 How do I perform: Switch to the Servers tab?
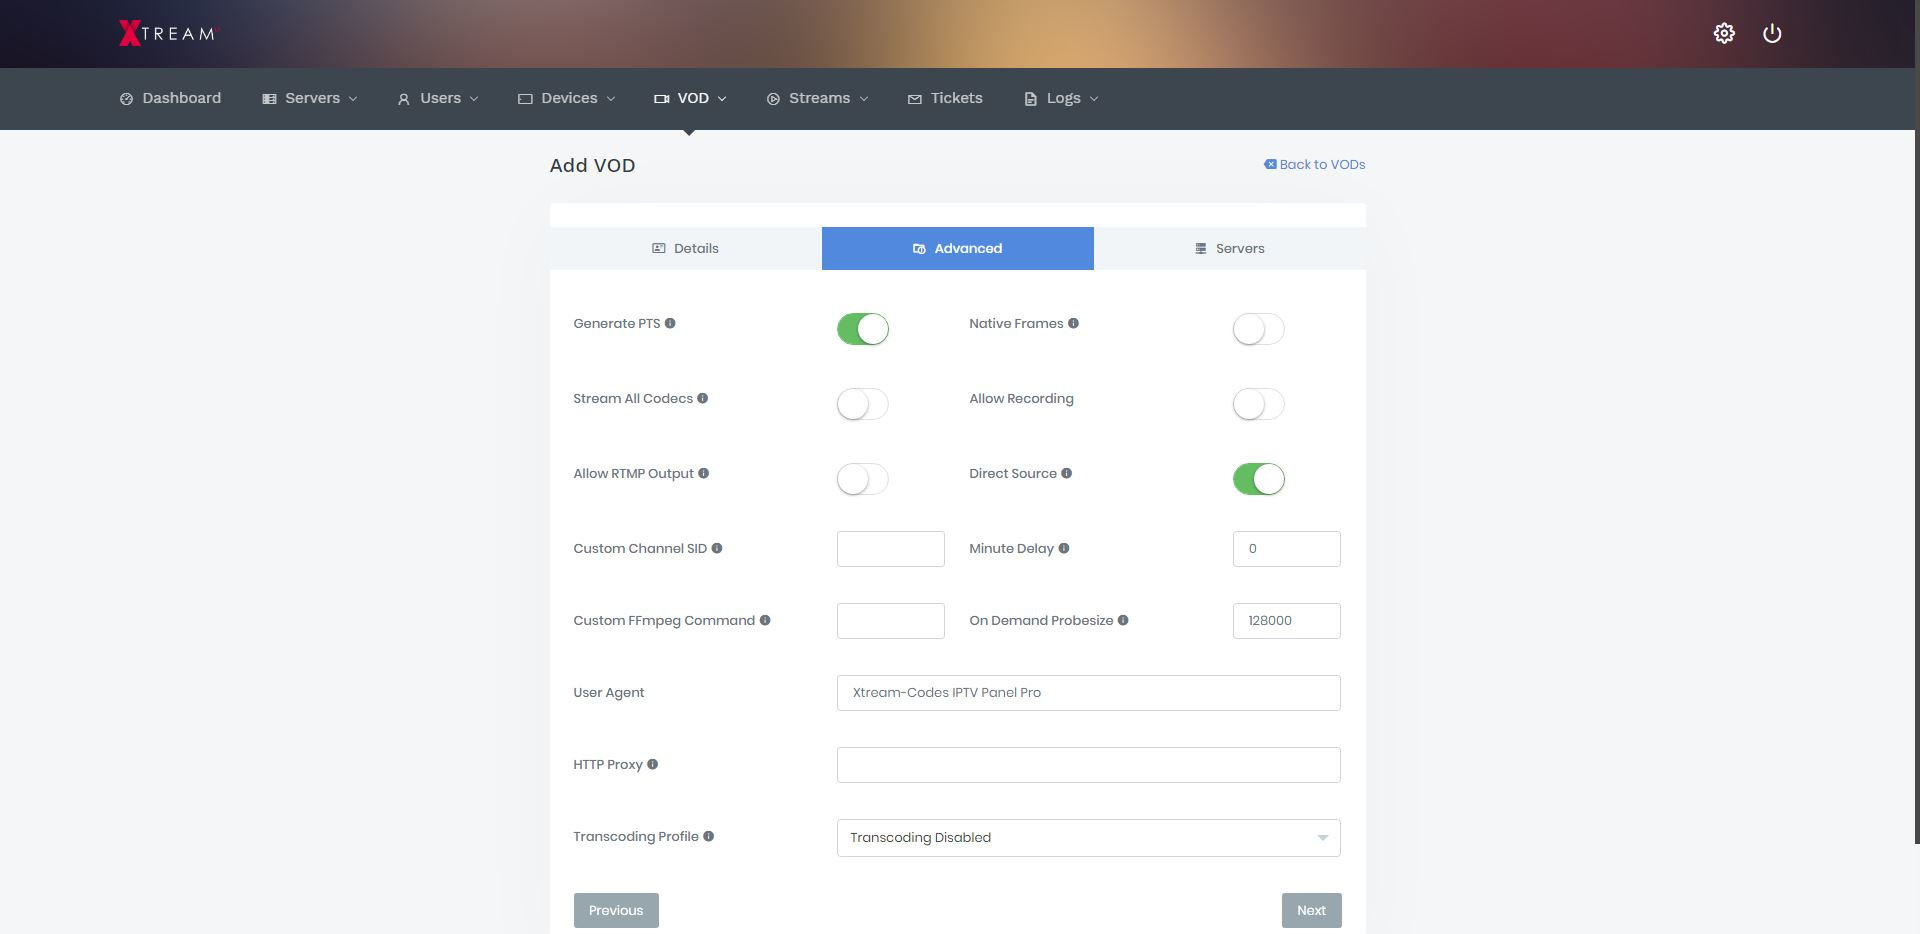pos(1230,248)
